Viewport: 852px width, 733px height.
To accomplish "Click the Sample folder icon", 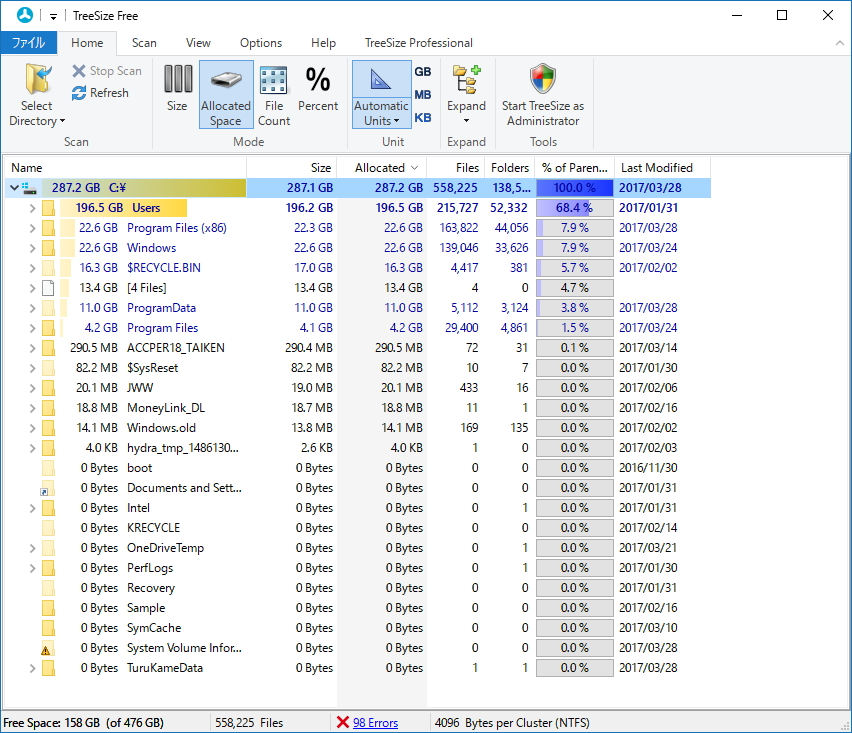I will [48, 608].
